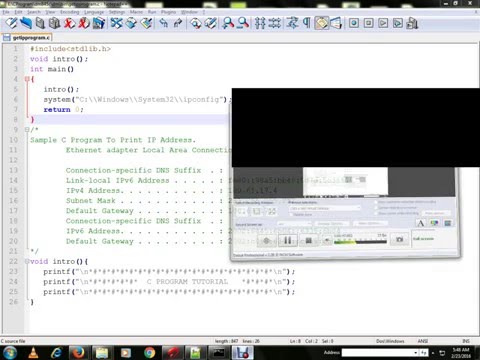Select the getipprogram.c document tab
Screen dimensions: 480x360
(x=27, y=38)
